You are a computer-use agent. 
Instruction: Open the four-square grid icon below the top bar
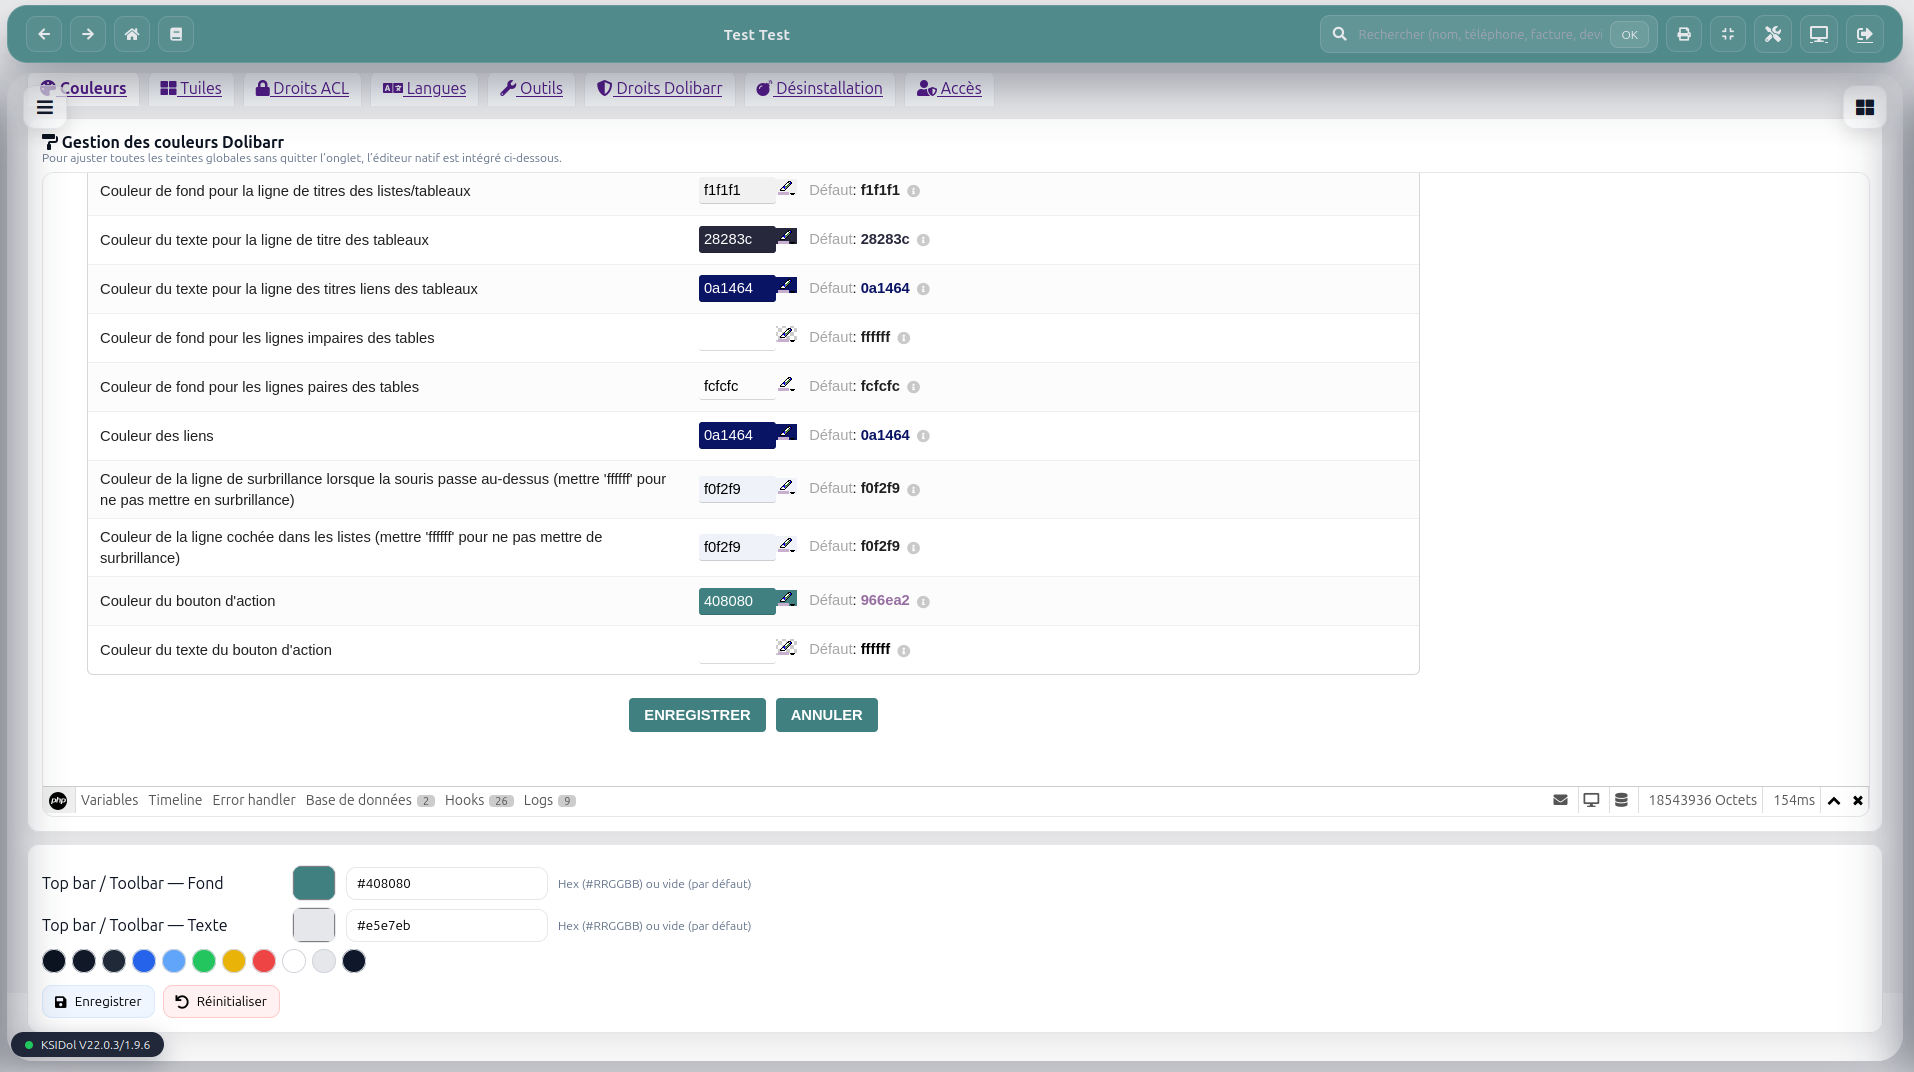coord(1865,107)
